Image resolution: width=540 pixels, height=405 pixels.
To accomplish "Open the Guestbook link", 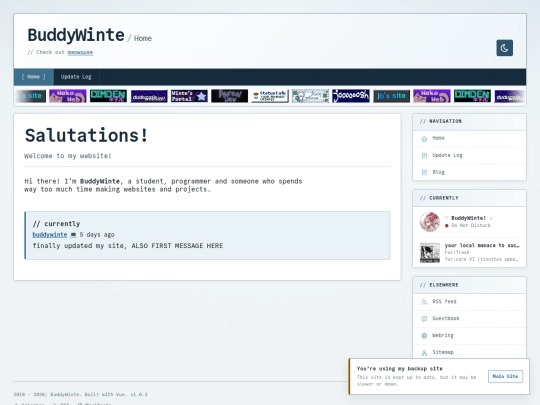I will point(469,319).
